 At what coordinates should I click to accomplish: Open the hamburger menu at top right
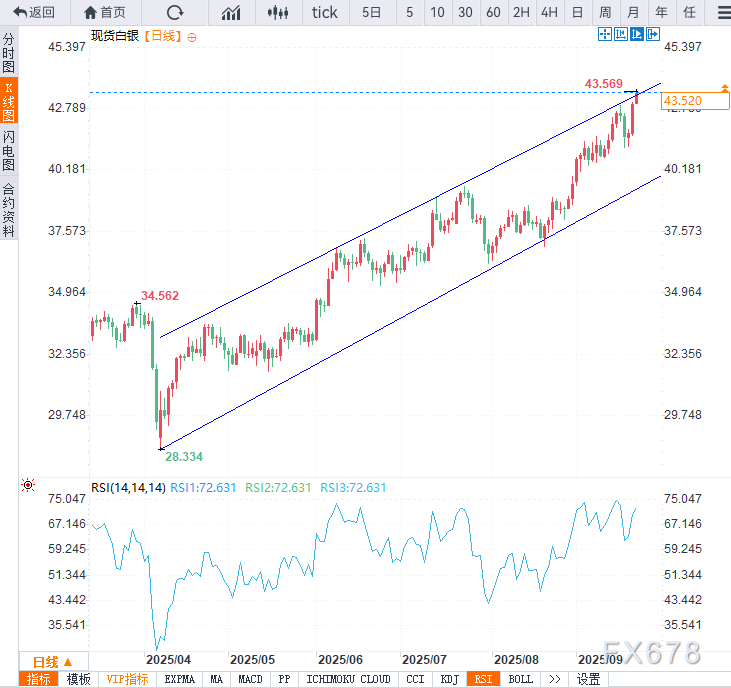[723, 12]
